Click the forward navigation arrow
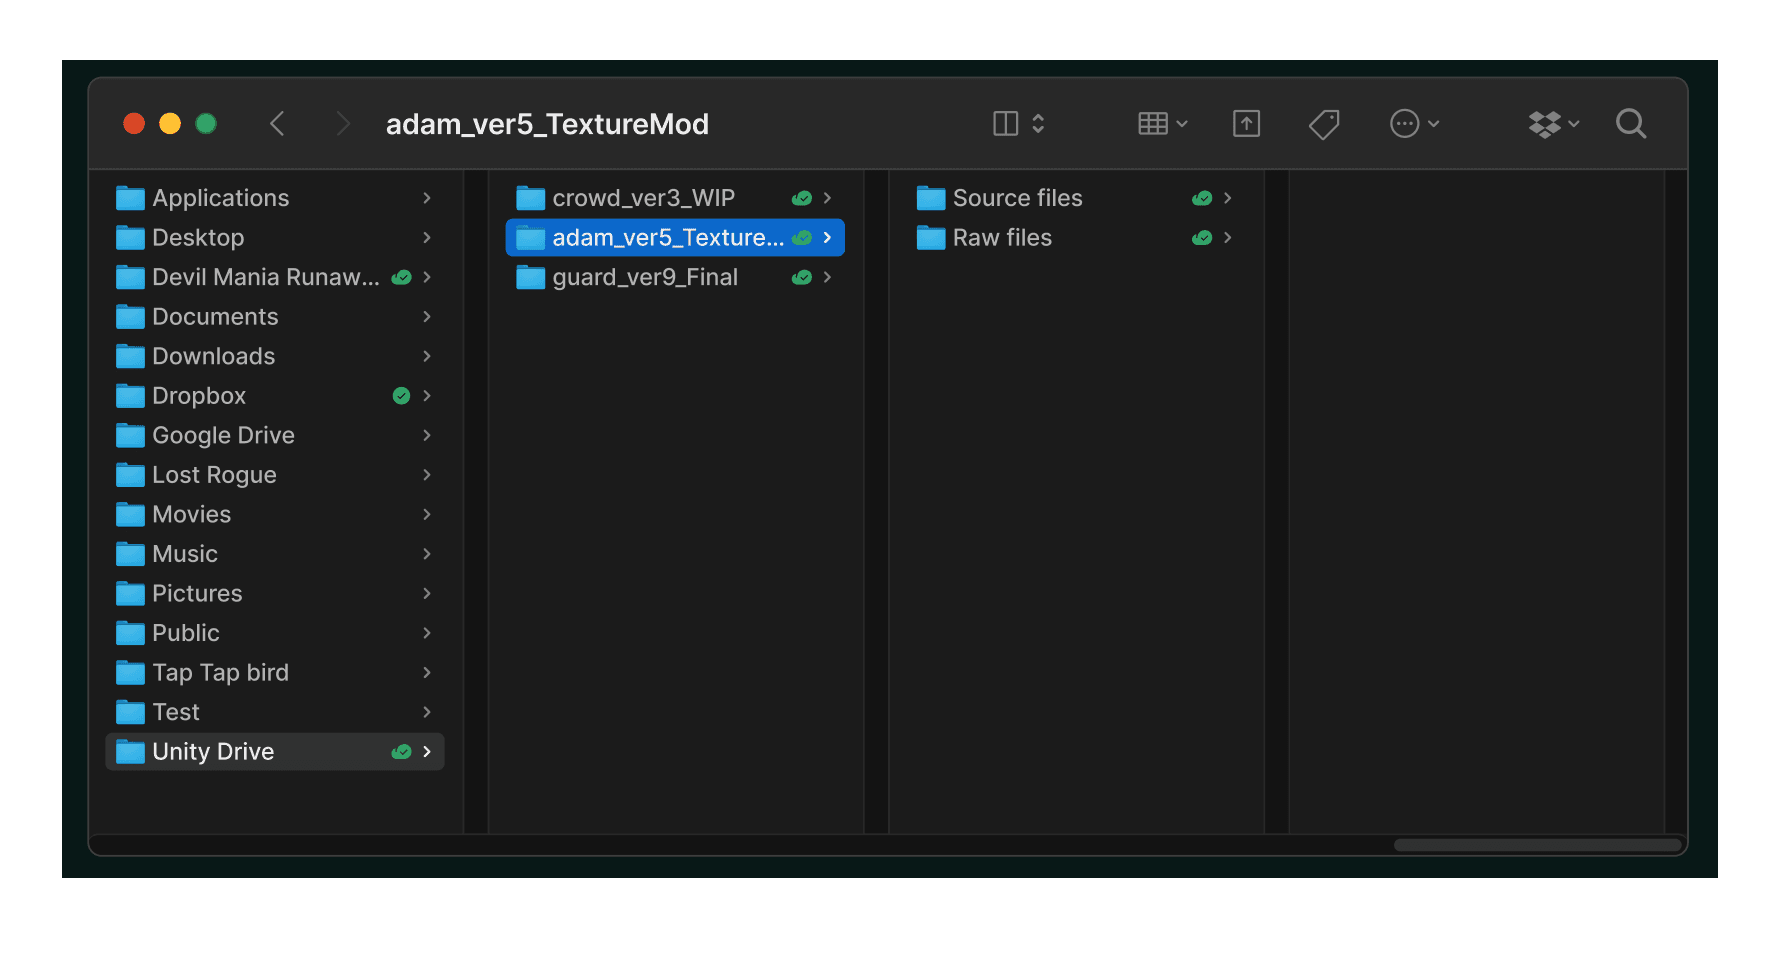Image resolution: width=1788 pixels, height=962 pixels. [x=342, y=123]
